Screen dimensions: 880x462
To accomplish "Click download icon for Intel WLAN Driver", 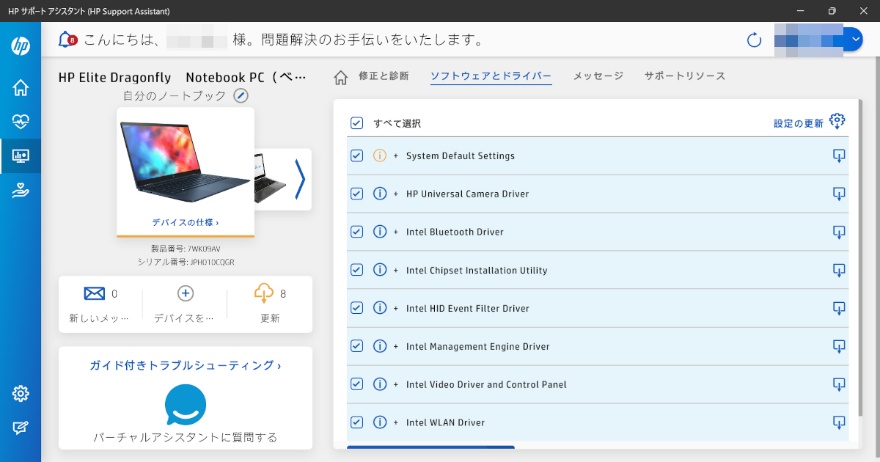I will [x=838, y=423].
